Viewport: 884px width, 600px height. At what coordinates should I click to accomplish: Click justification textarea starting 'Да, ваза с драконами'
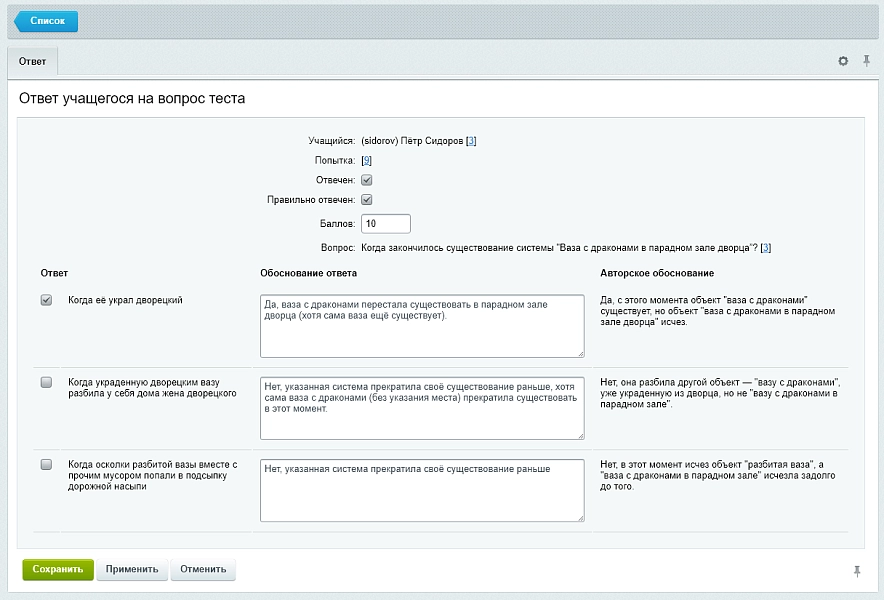coord(422,326)
